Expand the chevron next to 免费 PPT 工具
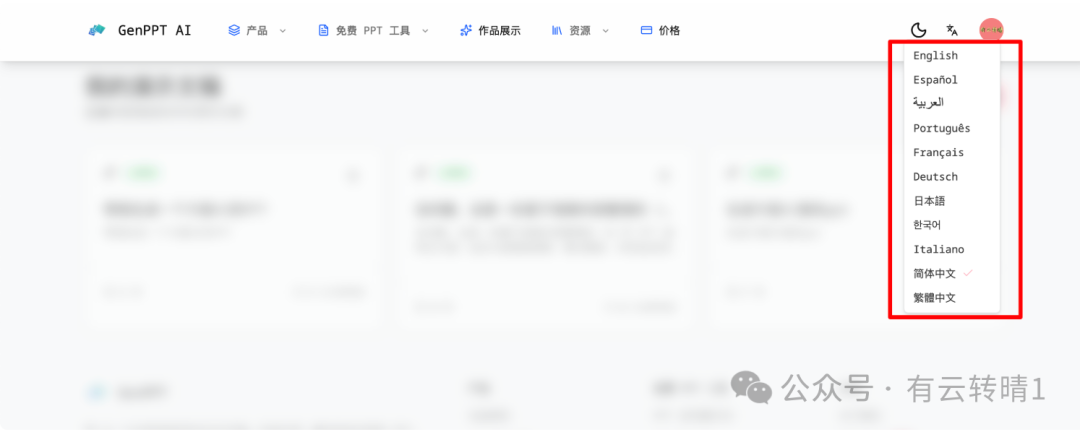1080x432 pixels. [425, 30]
